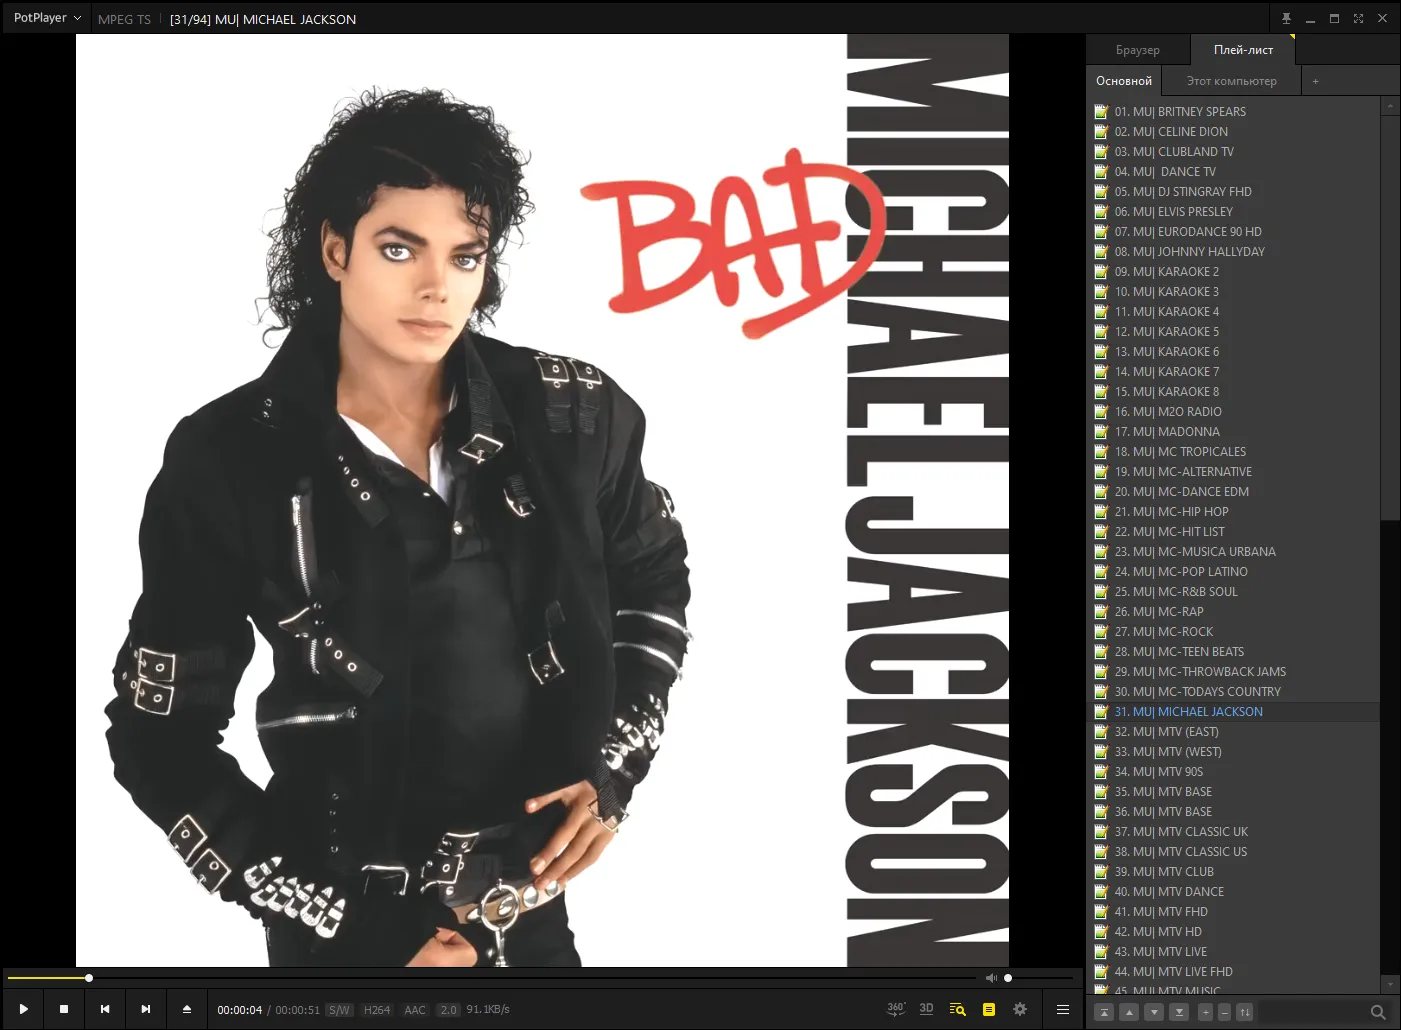Image resolution: width=1401 pixels, height=1030 pixels.
Task: Toggle the 3D video mode icon
Action: [x=926, y=1009]
